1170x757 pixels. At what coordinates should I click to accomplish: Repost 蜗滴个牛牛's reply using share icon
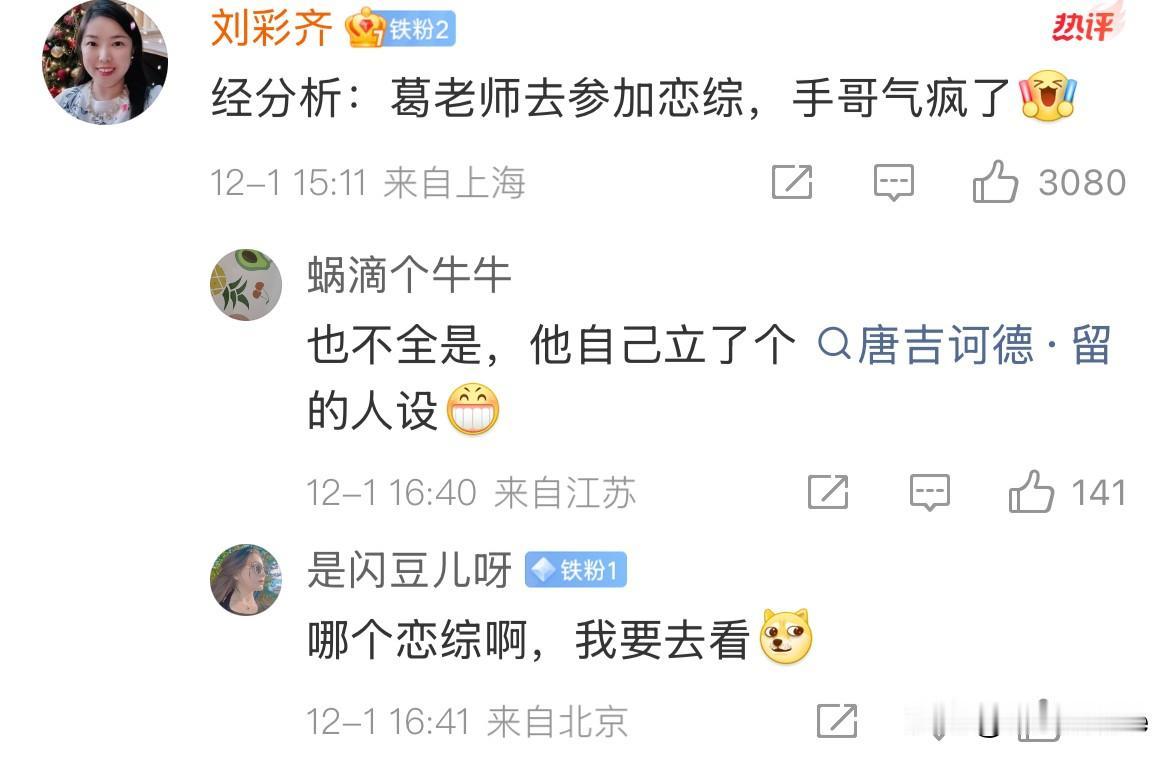[x=828, y=491]
